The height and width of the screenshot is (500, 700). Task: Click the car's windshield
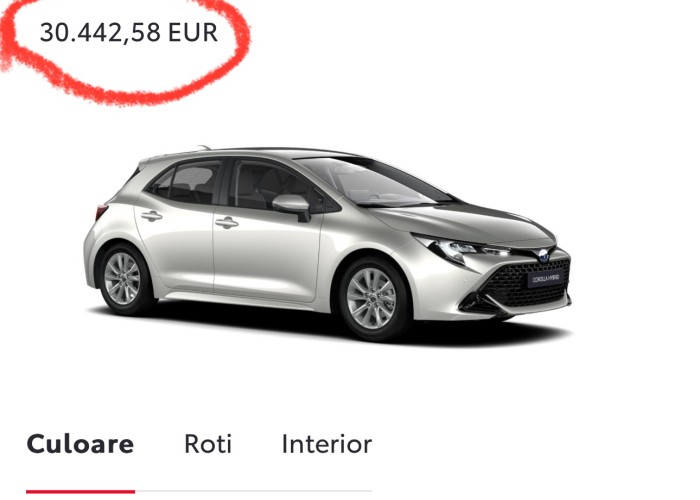pyautogui.click(x=375, y=182)
